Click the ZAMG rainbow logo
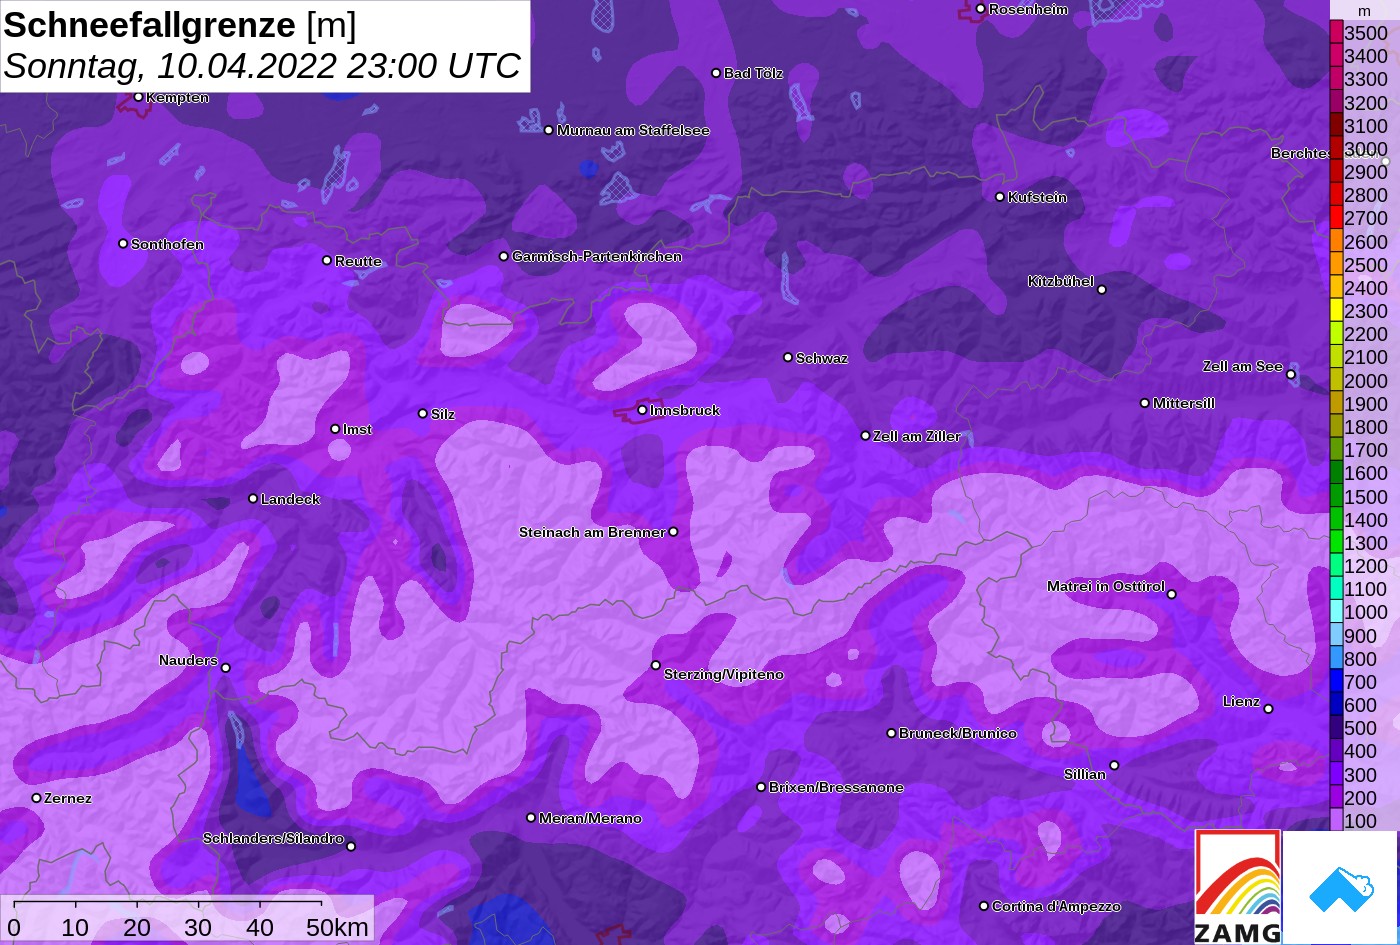This screenshot has height=945, width=1400. click(x=1237, y=887)
